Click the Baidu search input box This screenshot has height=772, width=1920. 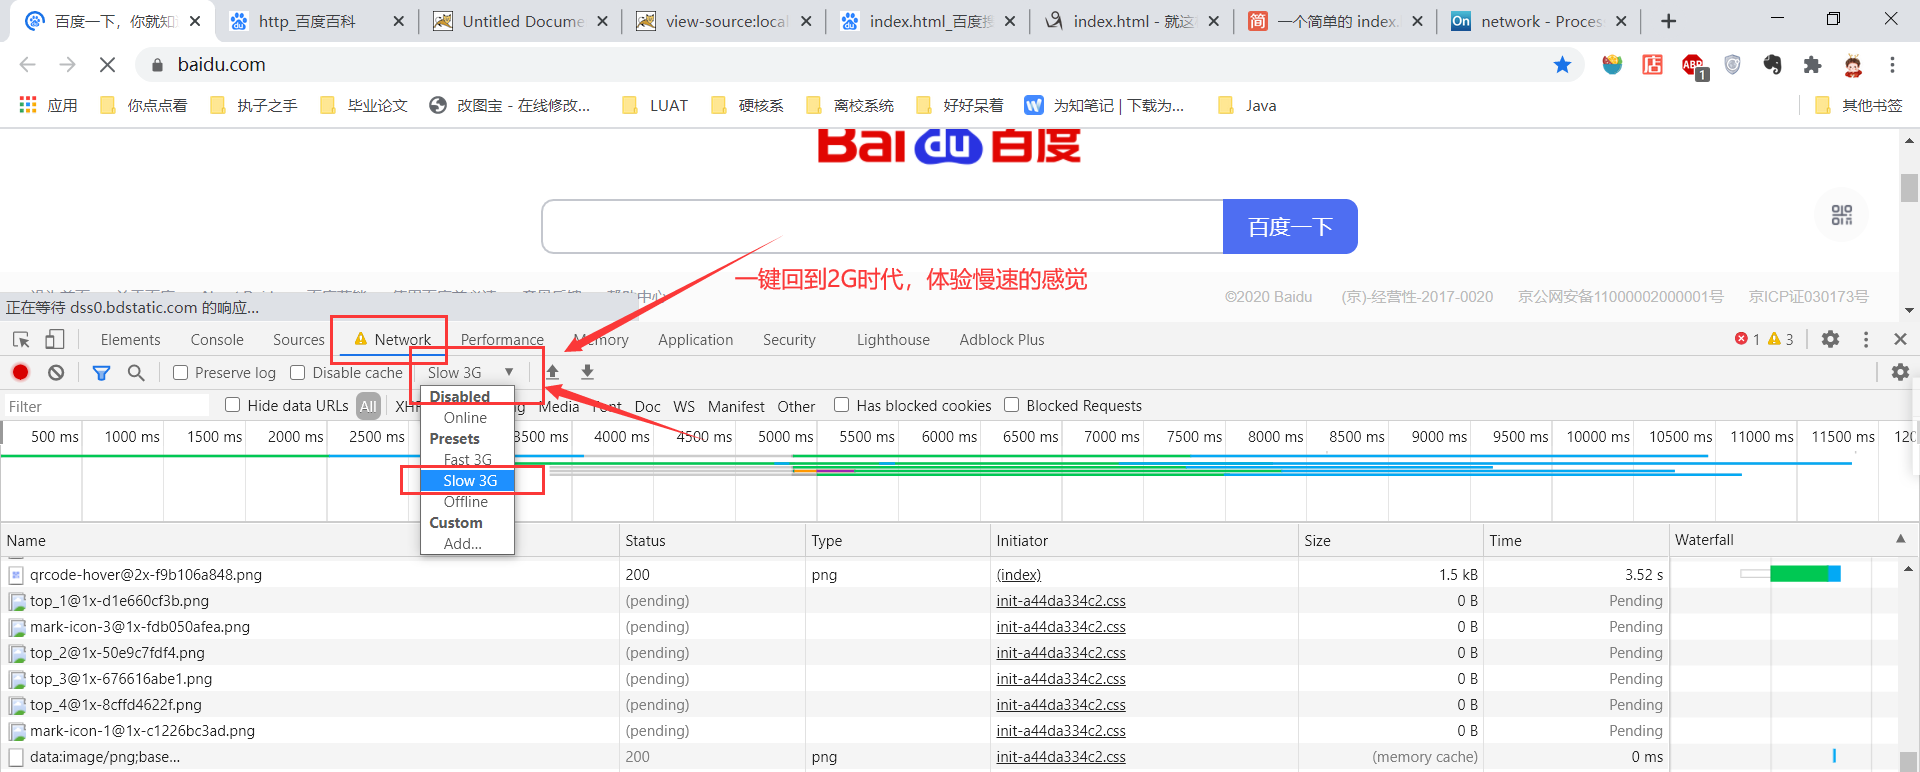[882, 227]
